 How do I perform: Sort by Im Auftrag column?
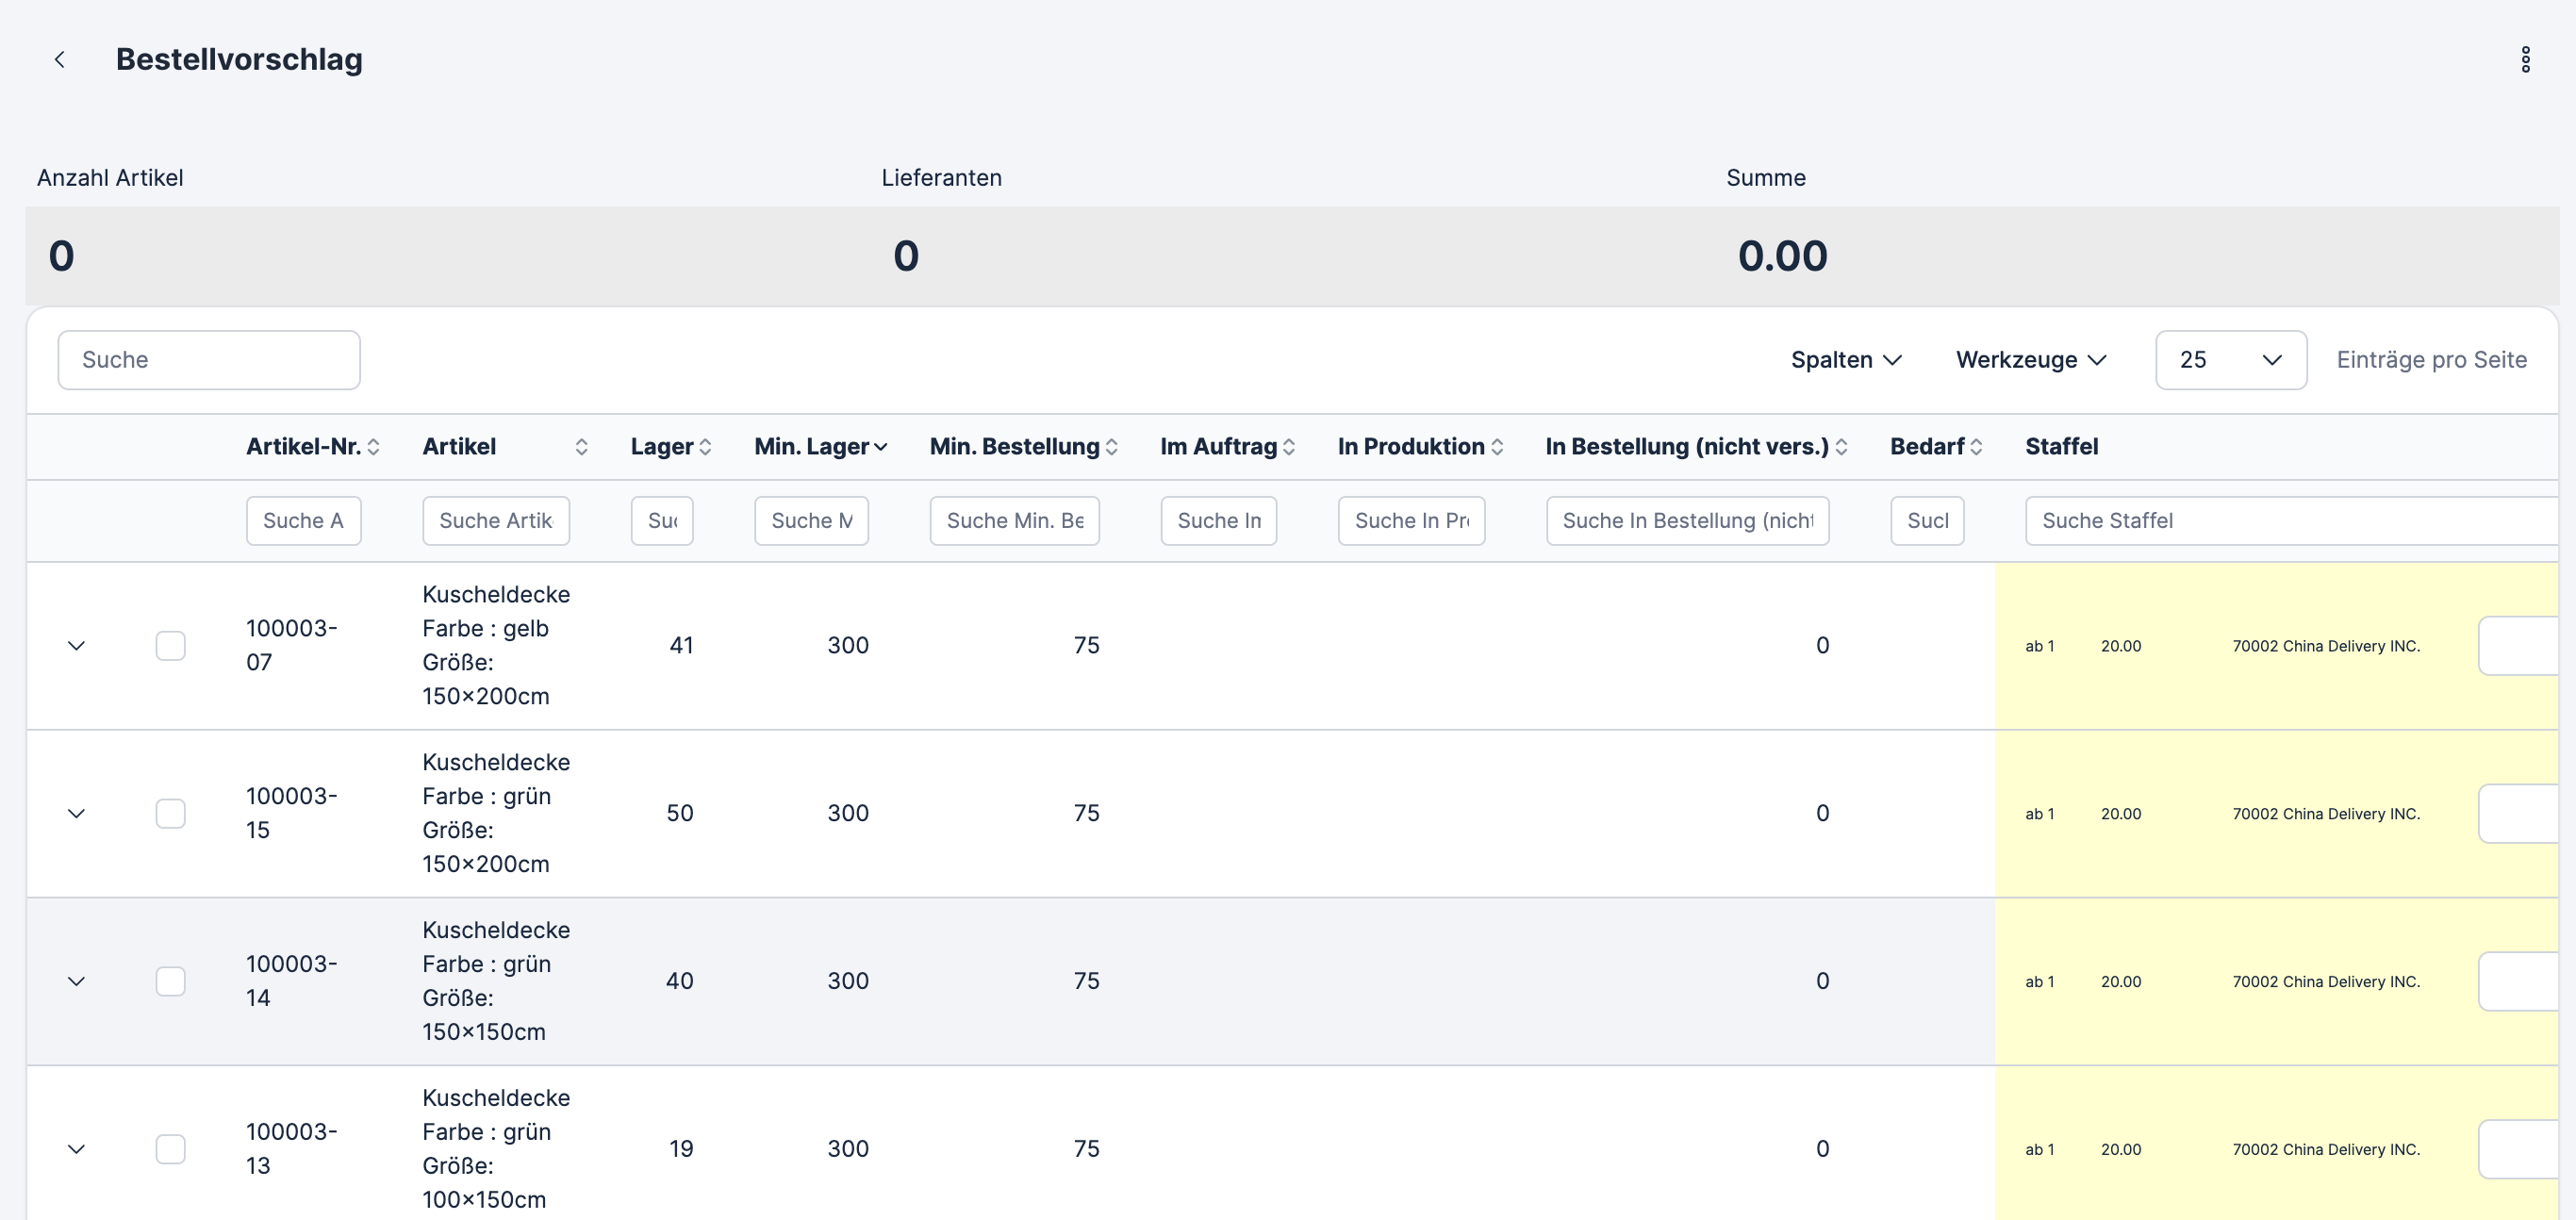click(1288, 447)
